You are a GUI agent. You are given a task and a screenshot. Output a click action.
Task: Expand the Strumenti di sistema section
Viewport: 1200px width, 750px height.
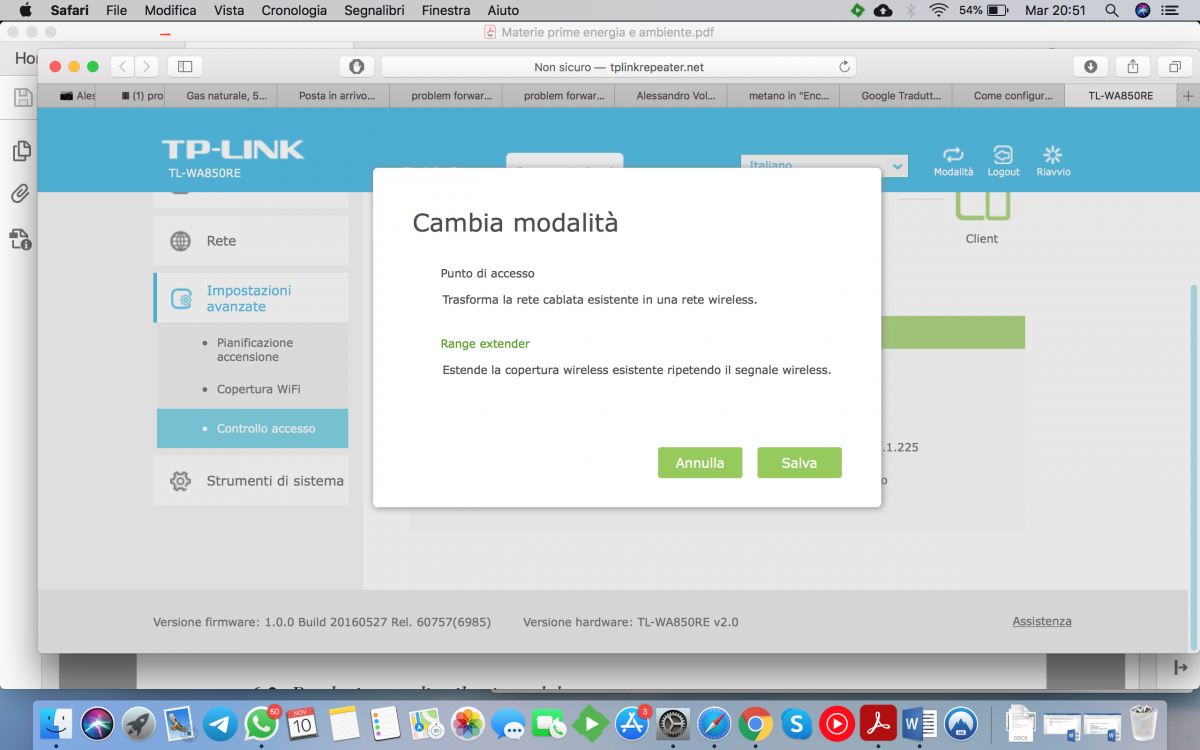point(250,481)
